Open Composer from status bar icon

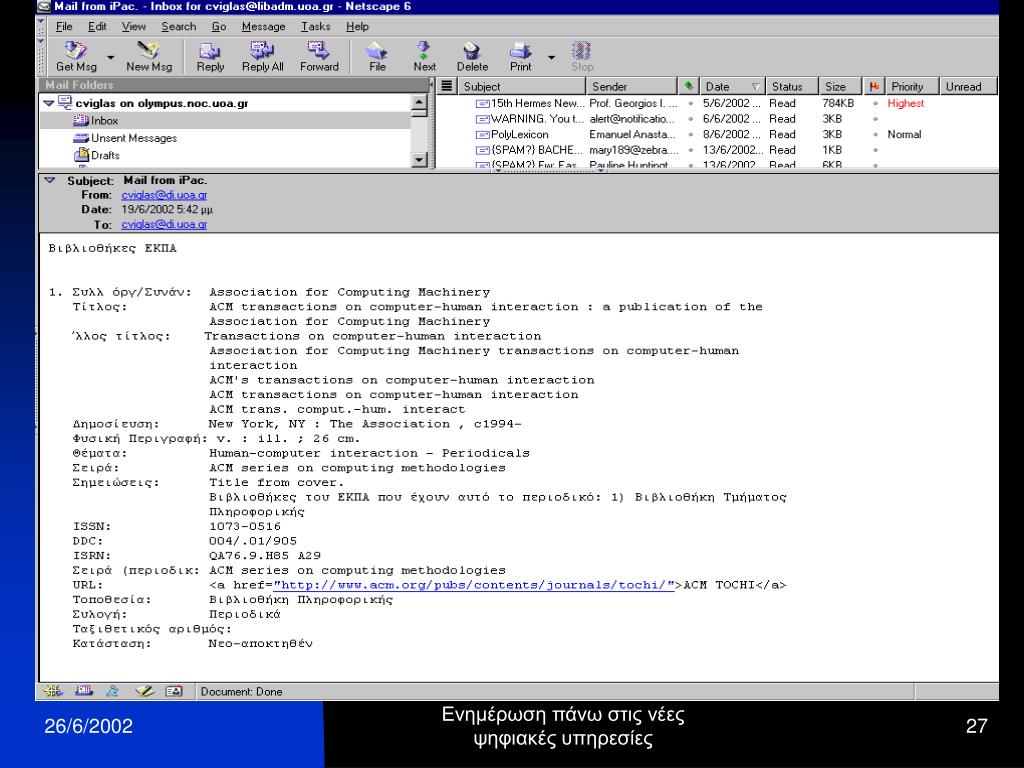point(144,691)
